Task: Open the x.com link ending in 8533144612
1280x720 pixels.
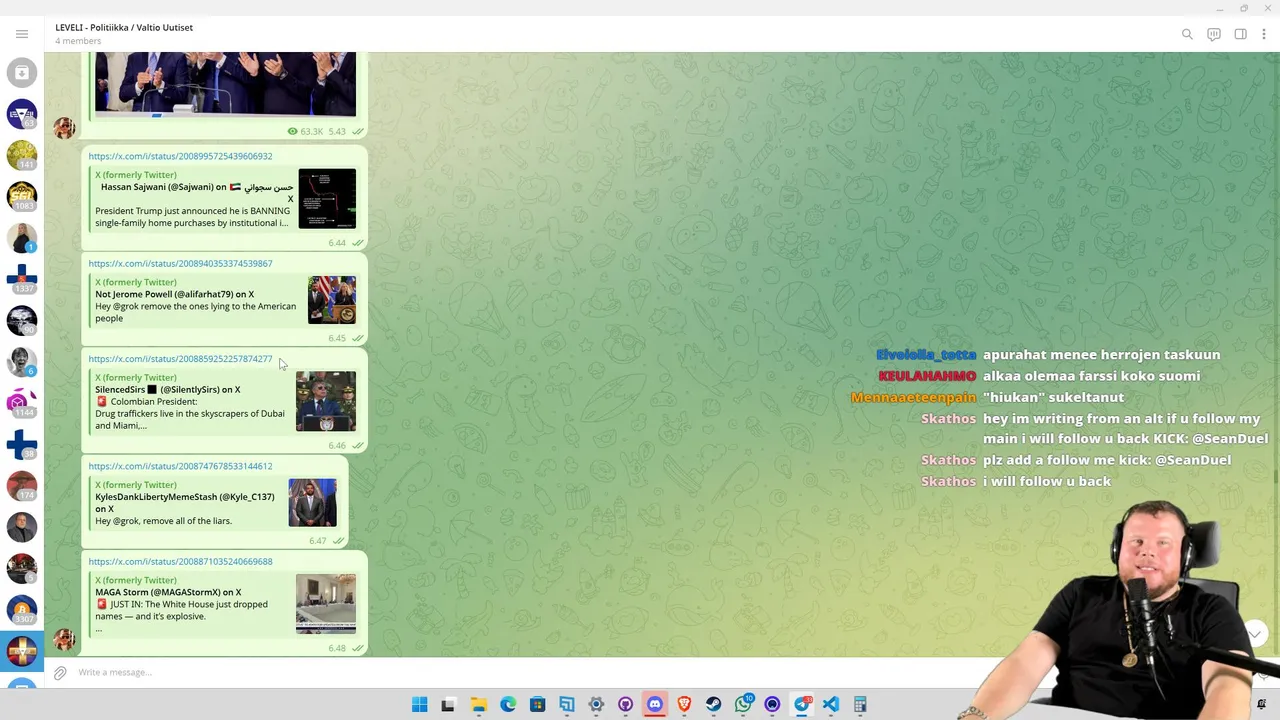Action: point(180,466)
